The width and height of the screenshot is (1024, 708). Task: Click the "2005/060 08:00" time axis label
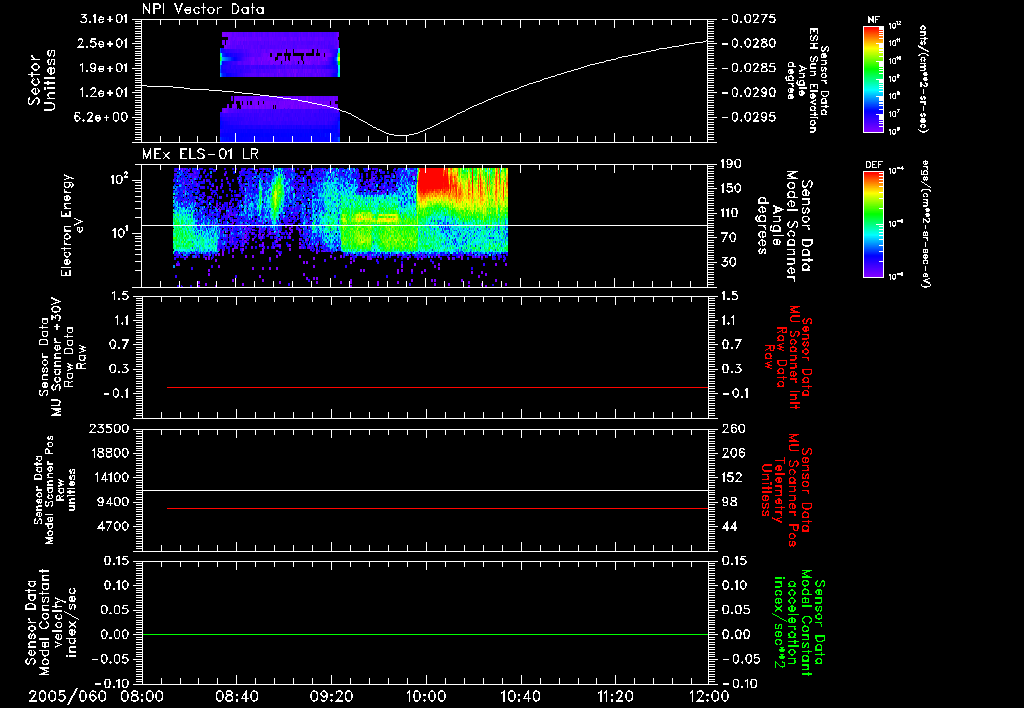(95, 696)
